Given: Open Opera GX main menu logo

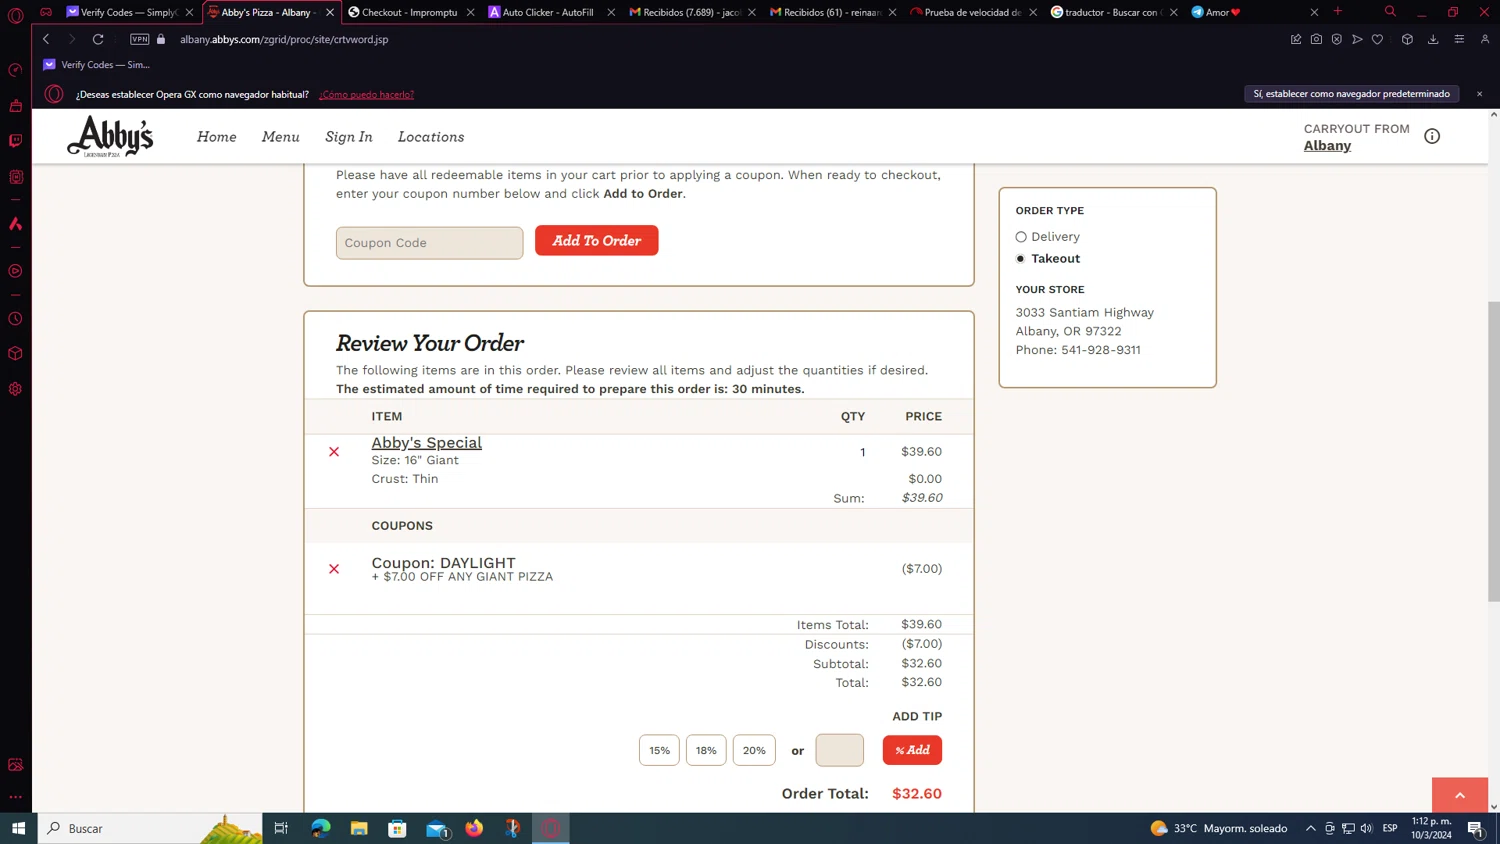Looking at the screenshot, I should tap(15, 15).
